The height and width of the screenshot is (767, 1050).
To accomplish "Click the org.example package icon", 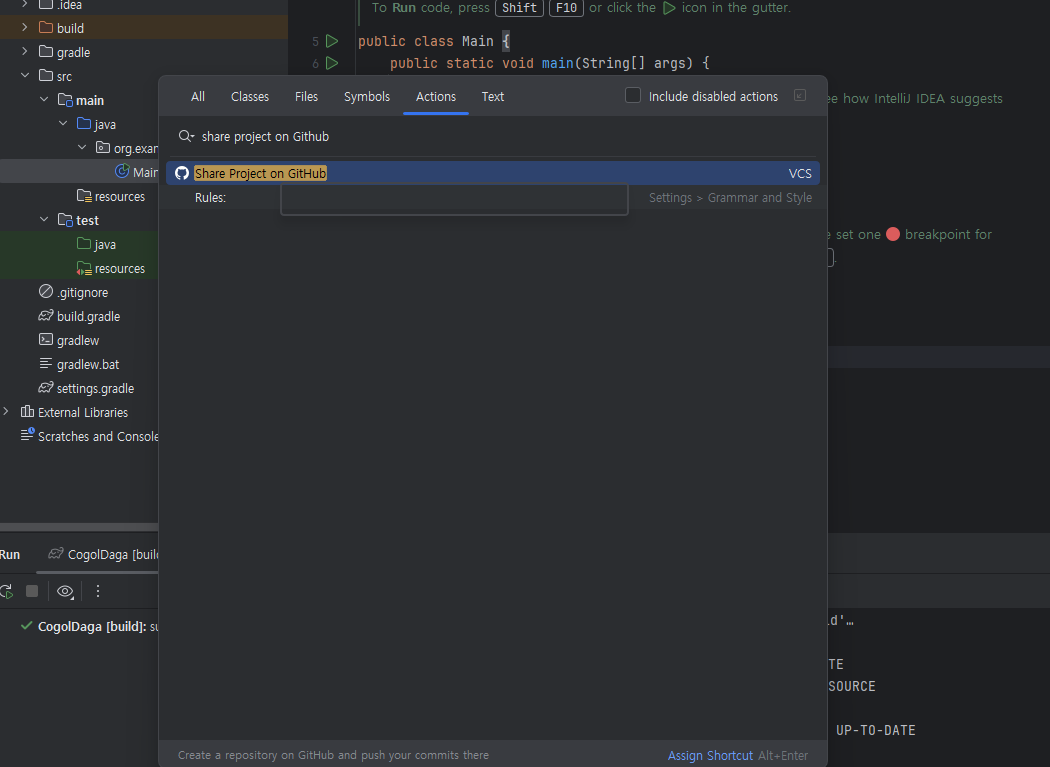I will (x=102, y=147).
